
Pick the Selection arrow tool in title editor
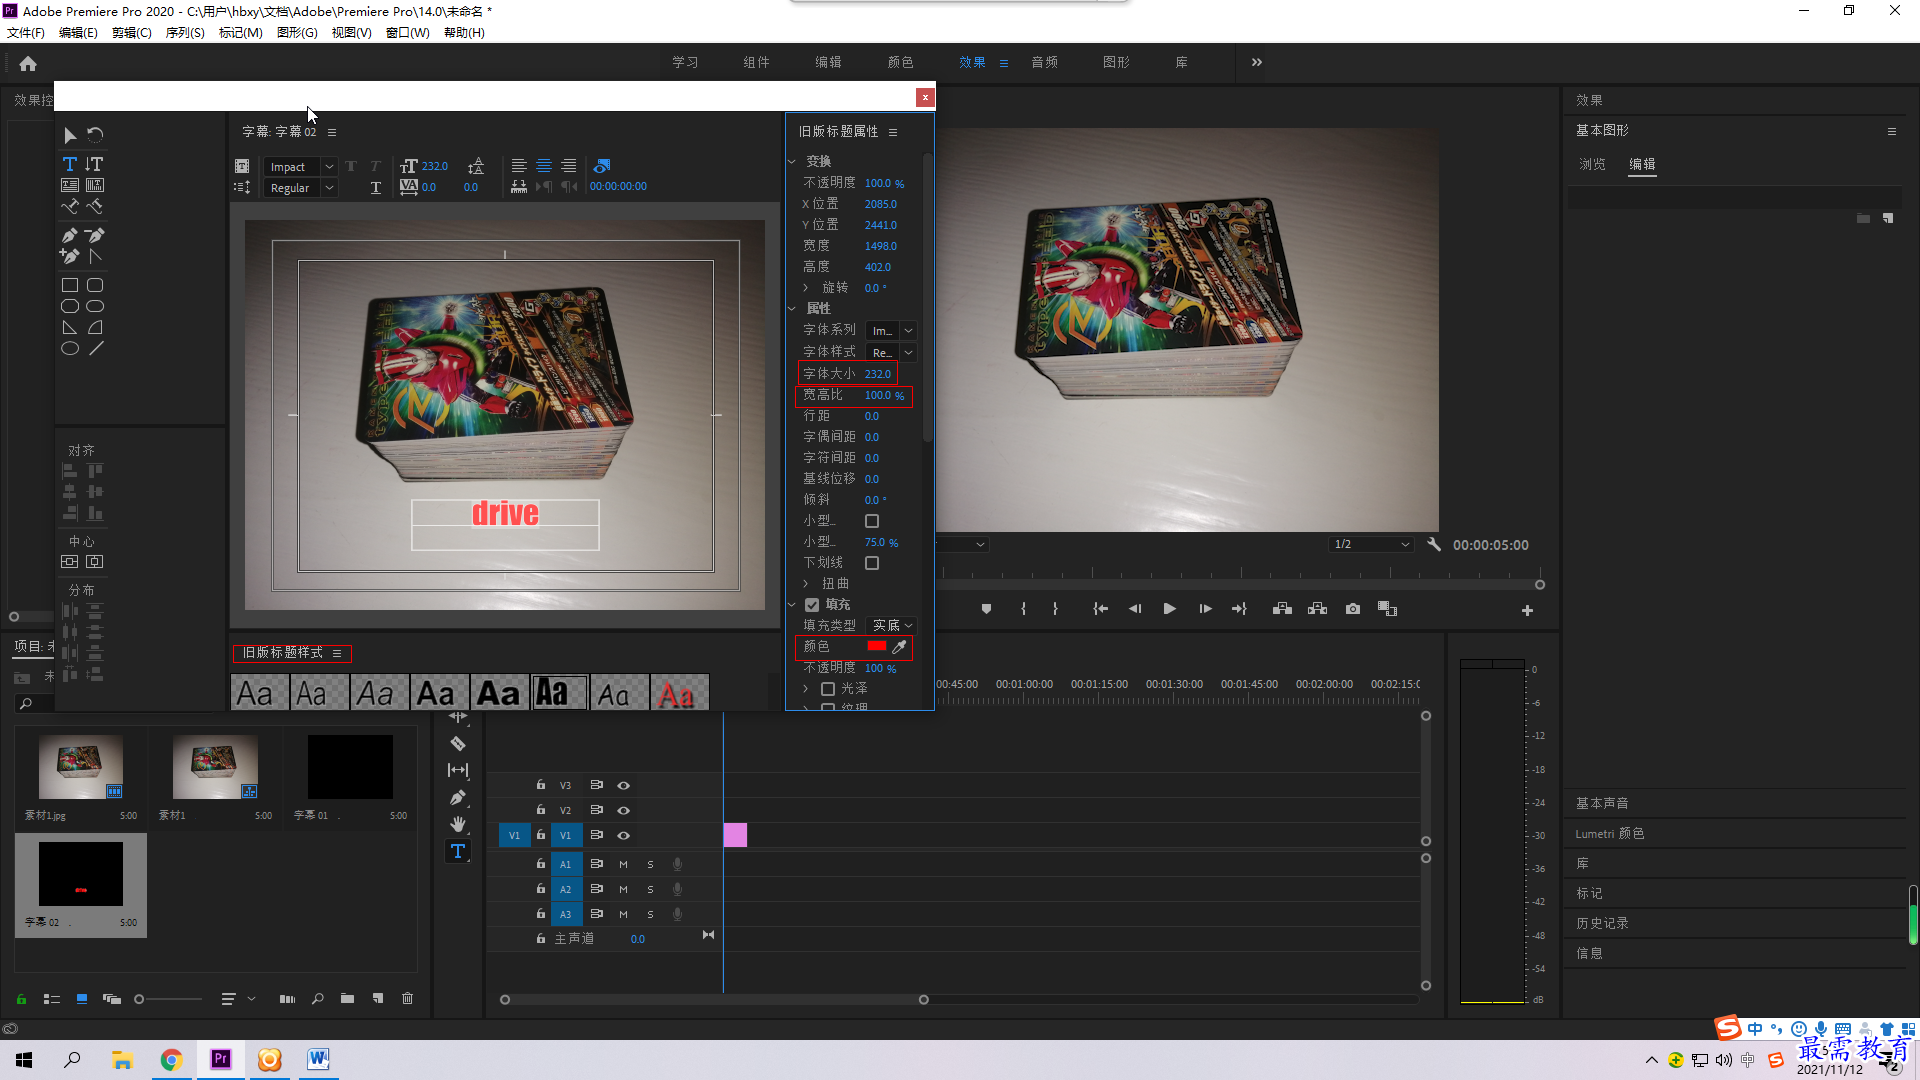69,135
